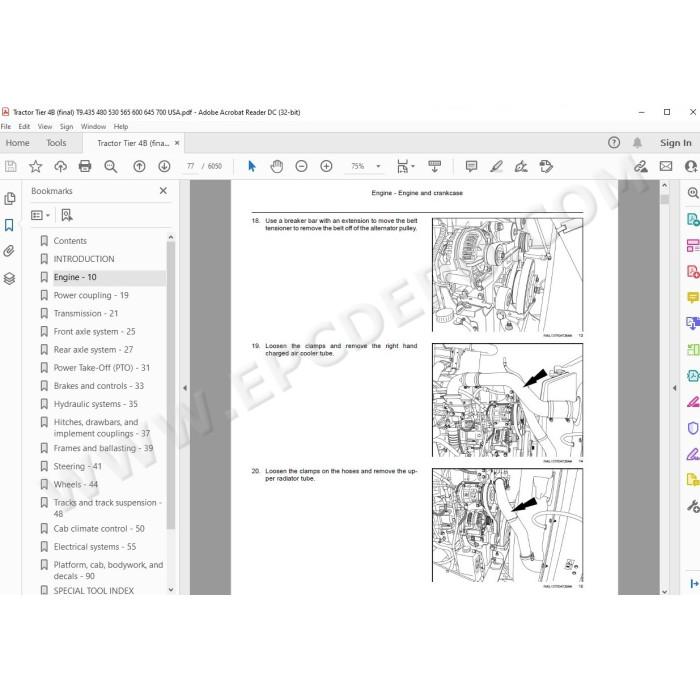The width and height of the screenshot is (700, 700).
Task: Go to next page arrow
Action: pos(164,167)
